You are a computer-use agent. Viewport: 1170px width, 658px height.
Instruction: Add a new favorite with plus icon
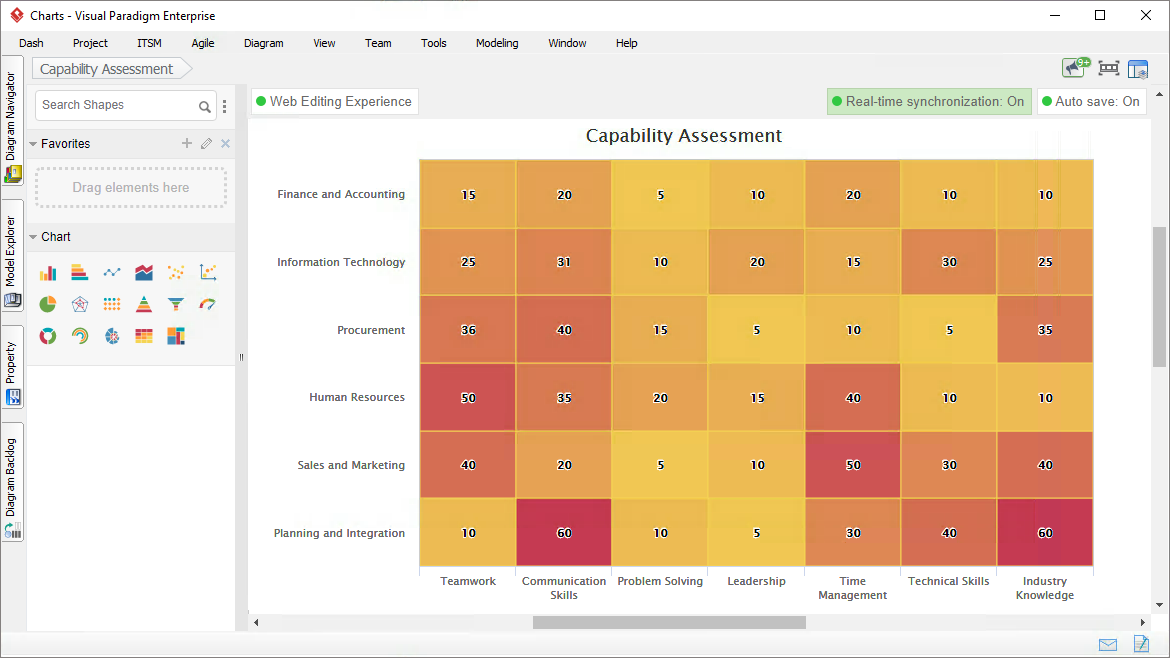pyautogui.click(x=186, y=144)
